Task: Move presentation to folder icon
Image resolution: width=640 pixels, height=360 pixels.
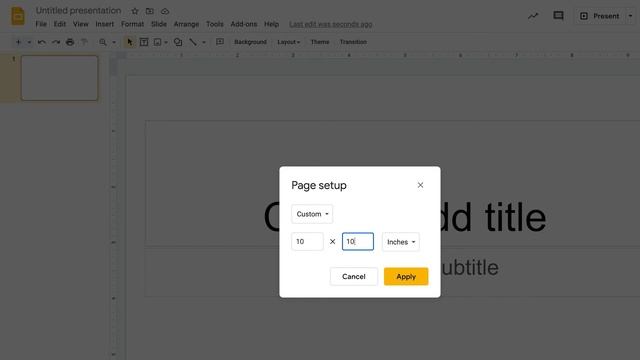Action: click(x=150, y=11)
